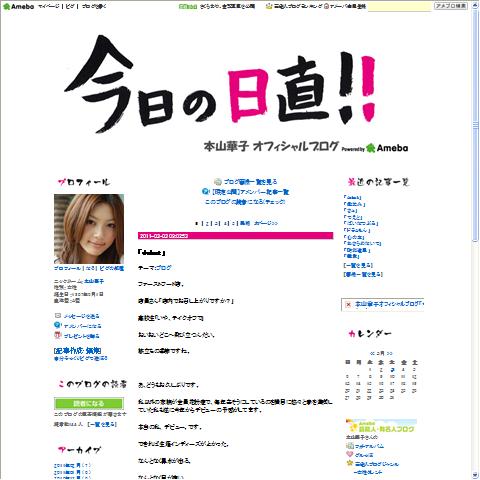Click the gift present icon in profile
Screen dimensions: 480x480
click(58, 335)
